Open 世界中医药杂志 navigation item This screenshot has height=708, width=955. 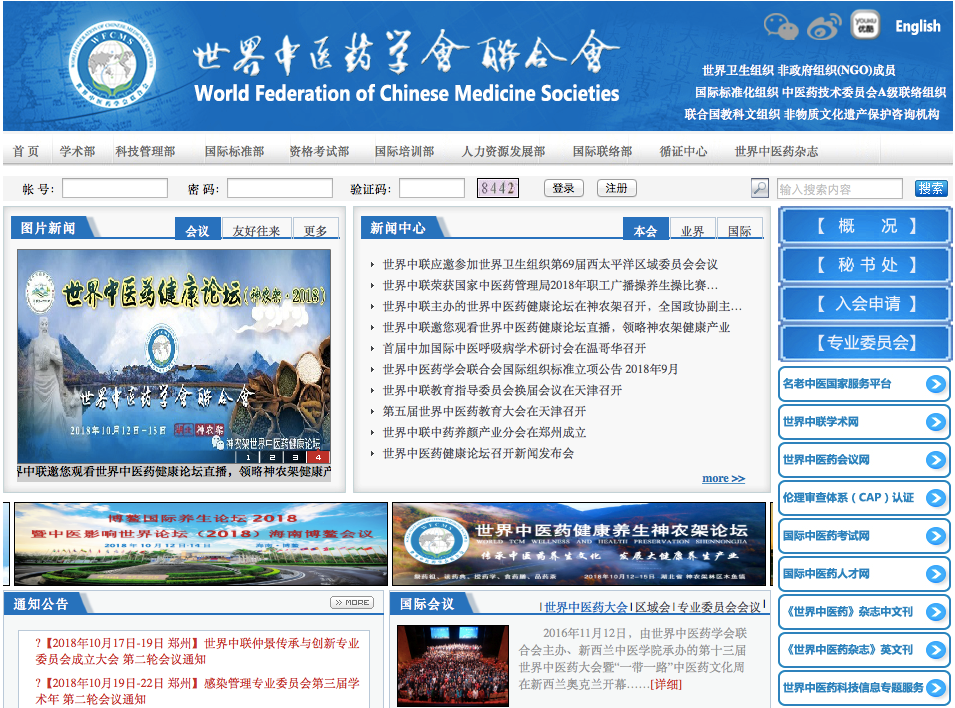(x=777, y=151)
